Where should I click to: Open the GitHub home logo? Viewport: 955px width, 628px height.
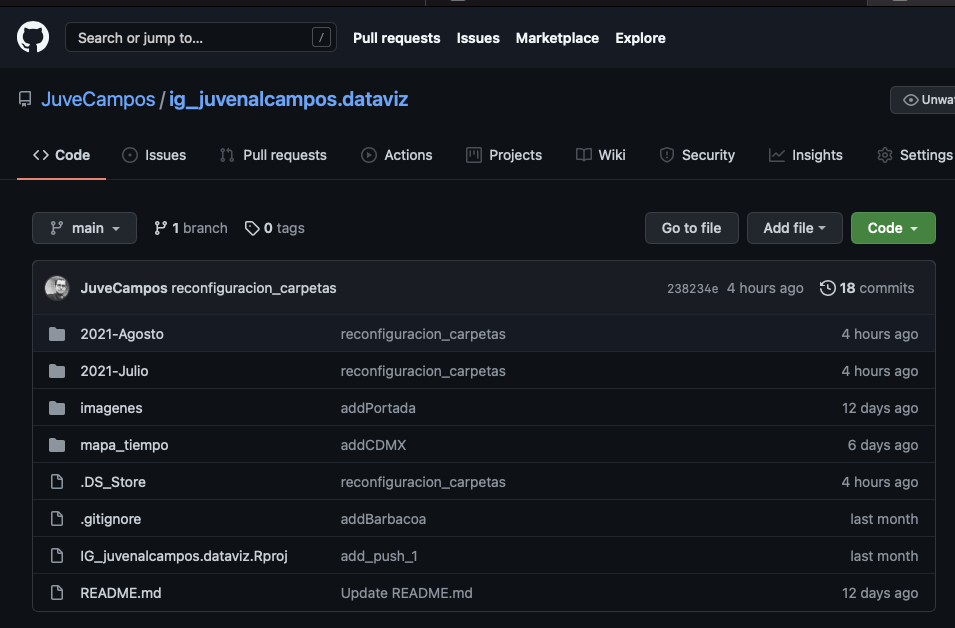33,37
